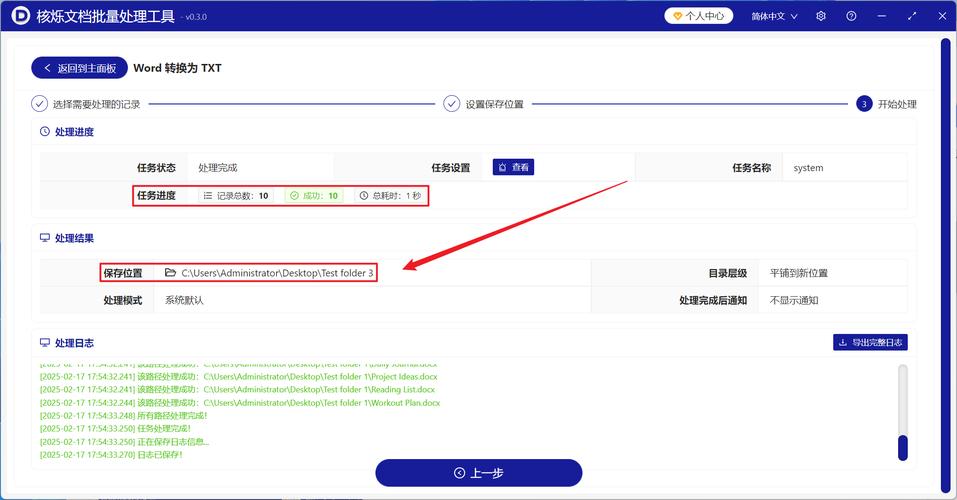Viewport: 957px width, 500px height.
Task: Click the 不显示通知 notification value
Action: 794,300
